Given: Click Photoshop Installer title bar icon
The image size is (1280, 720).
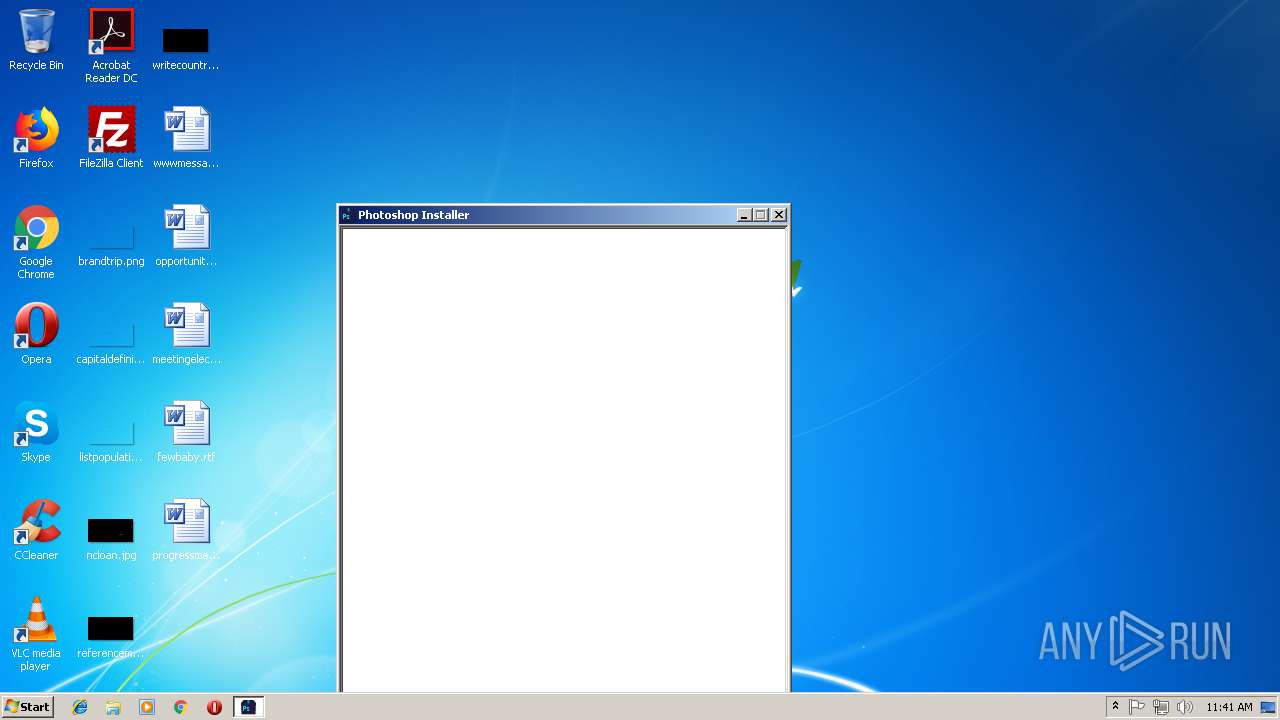Looking at the screenshot, I should (x=347, y=215).
